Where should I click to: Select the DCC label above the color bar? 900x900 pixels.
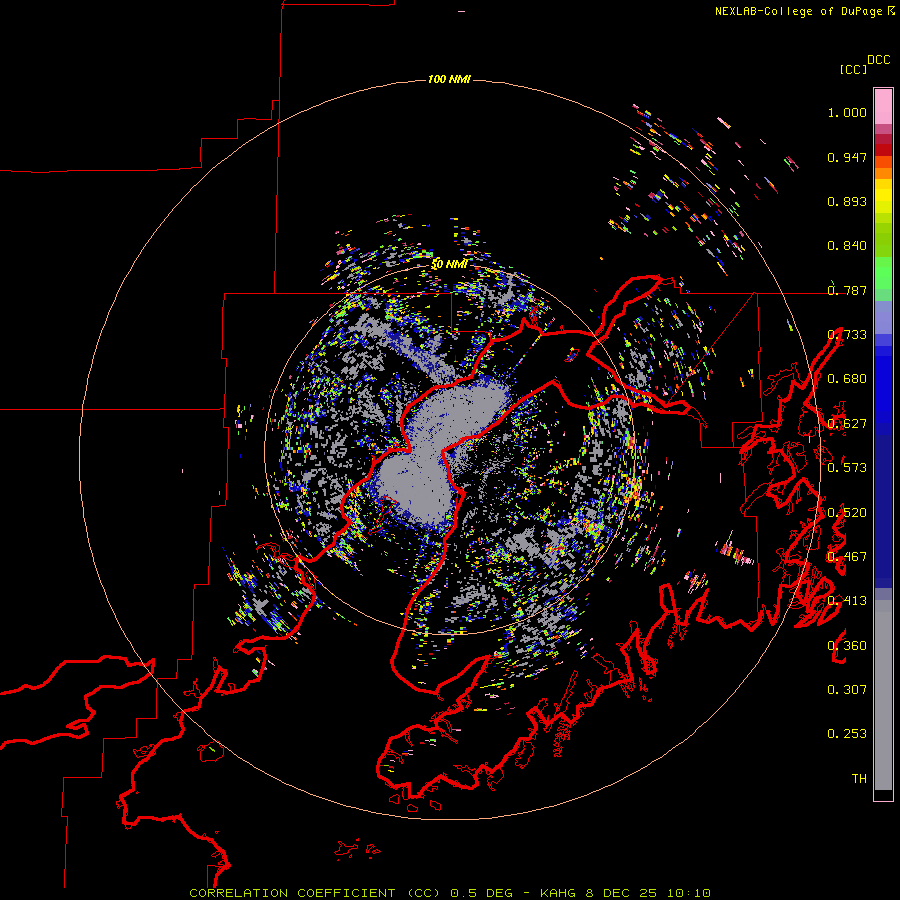pos(879,60)
